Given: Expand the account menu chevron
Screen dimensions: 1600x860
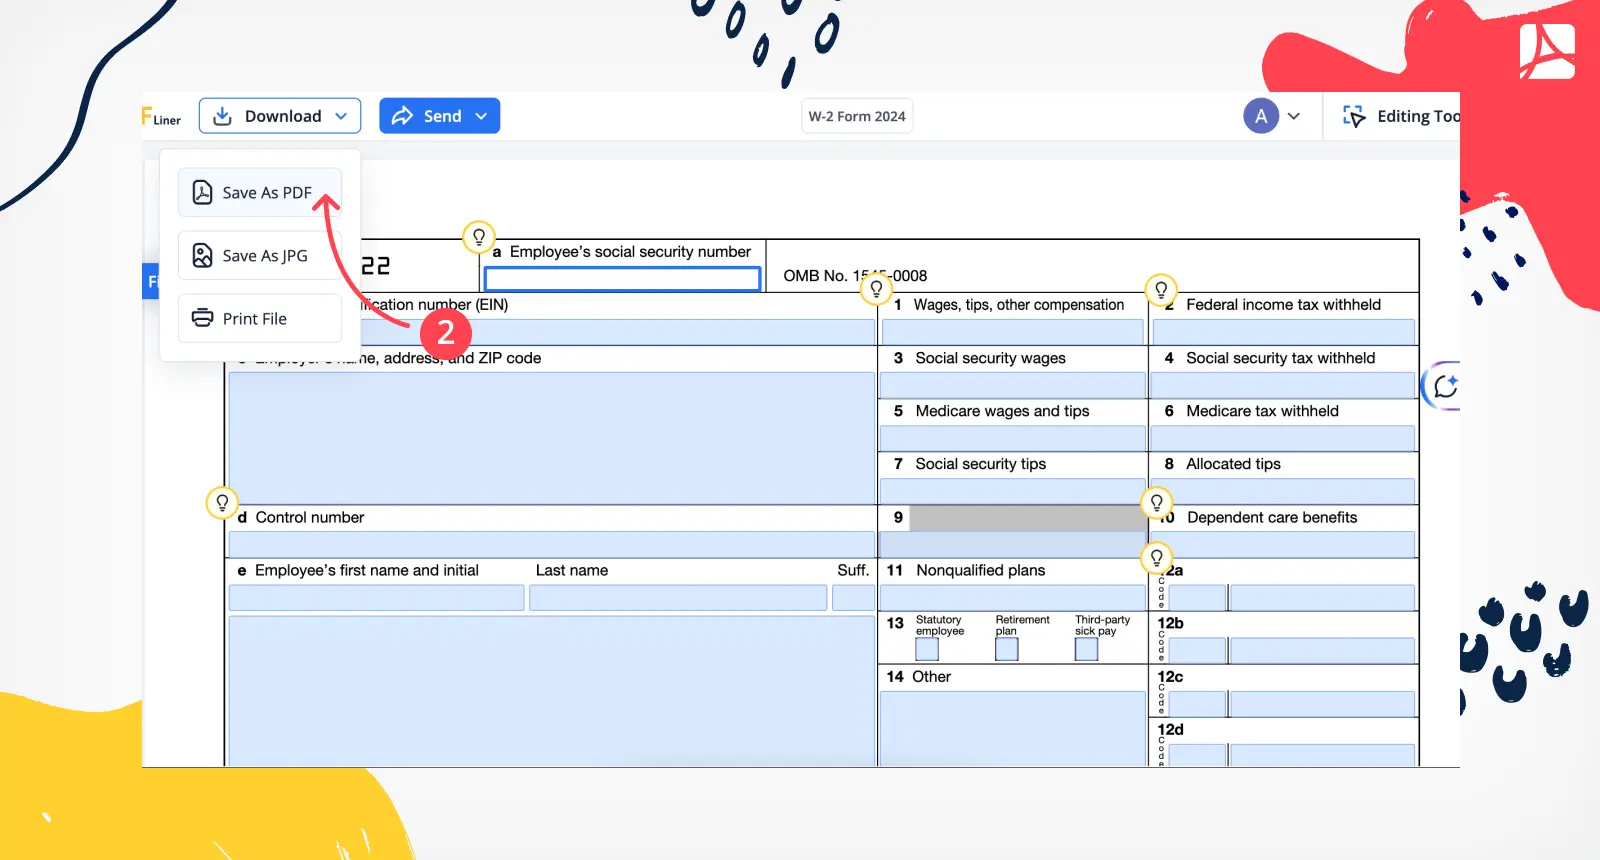Looking at the screenshot, I should [x=1293, y=116].
